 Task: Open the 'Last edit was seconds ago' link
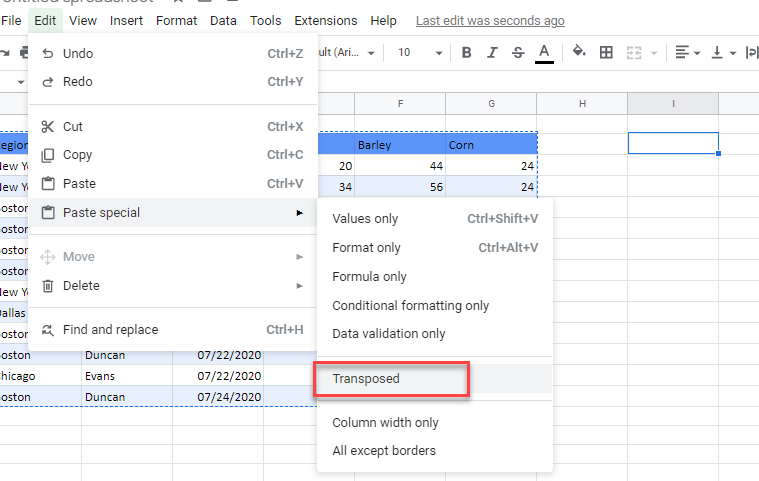coord(489,21)
